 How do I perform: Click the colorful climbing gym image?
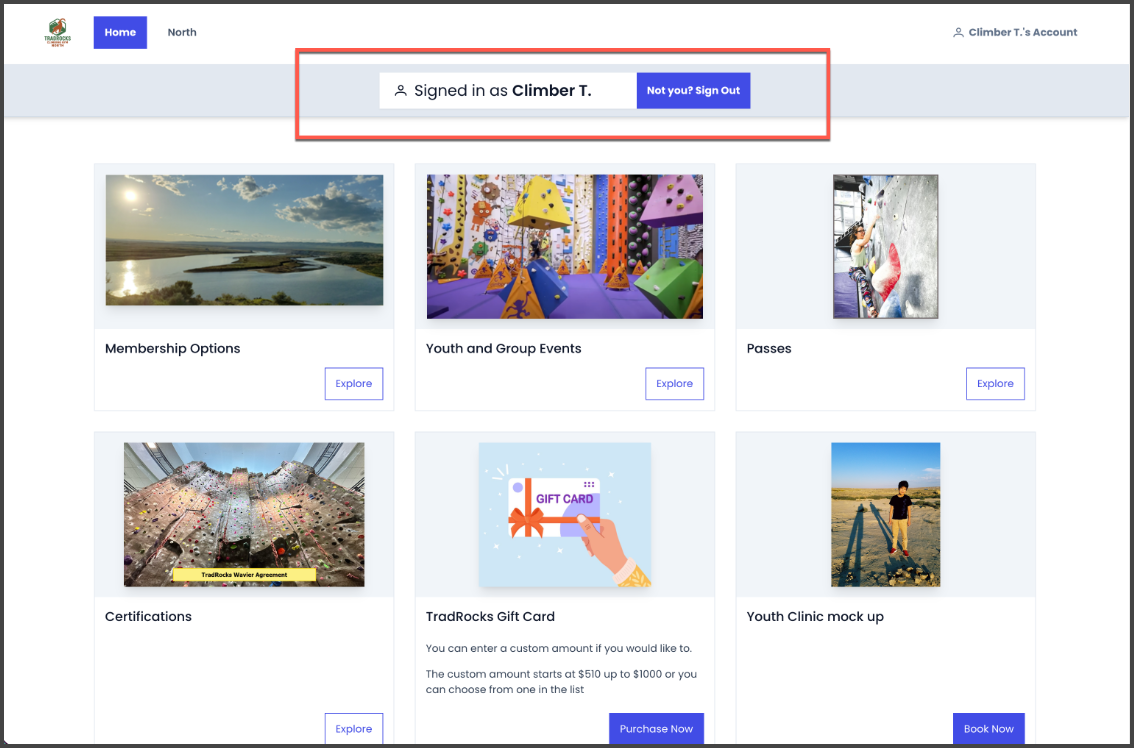click(565, 247)
